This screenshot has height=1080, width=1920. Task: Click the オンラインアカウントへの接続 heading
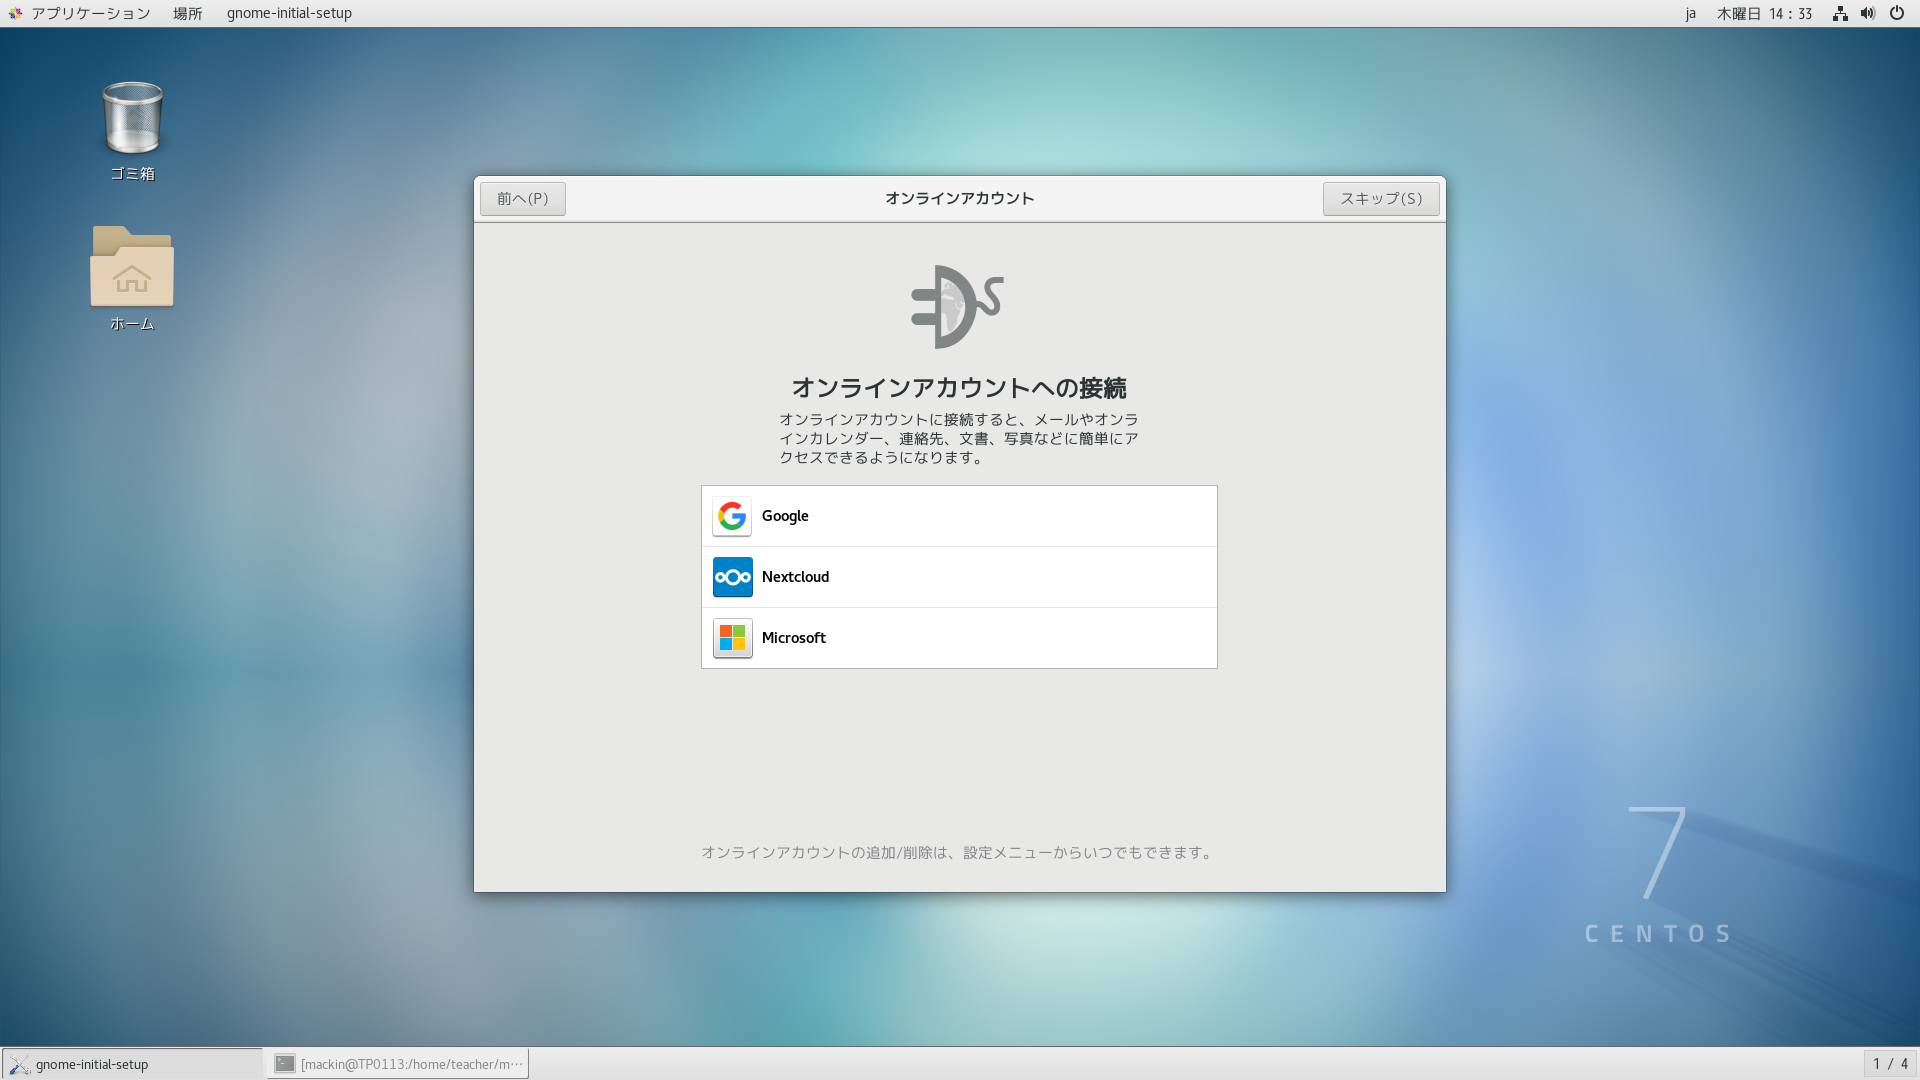(x=959, y=388)
